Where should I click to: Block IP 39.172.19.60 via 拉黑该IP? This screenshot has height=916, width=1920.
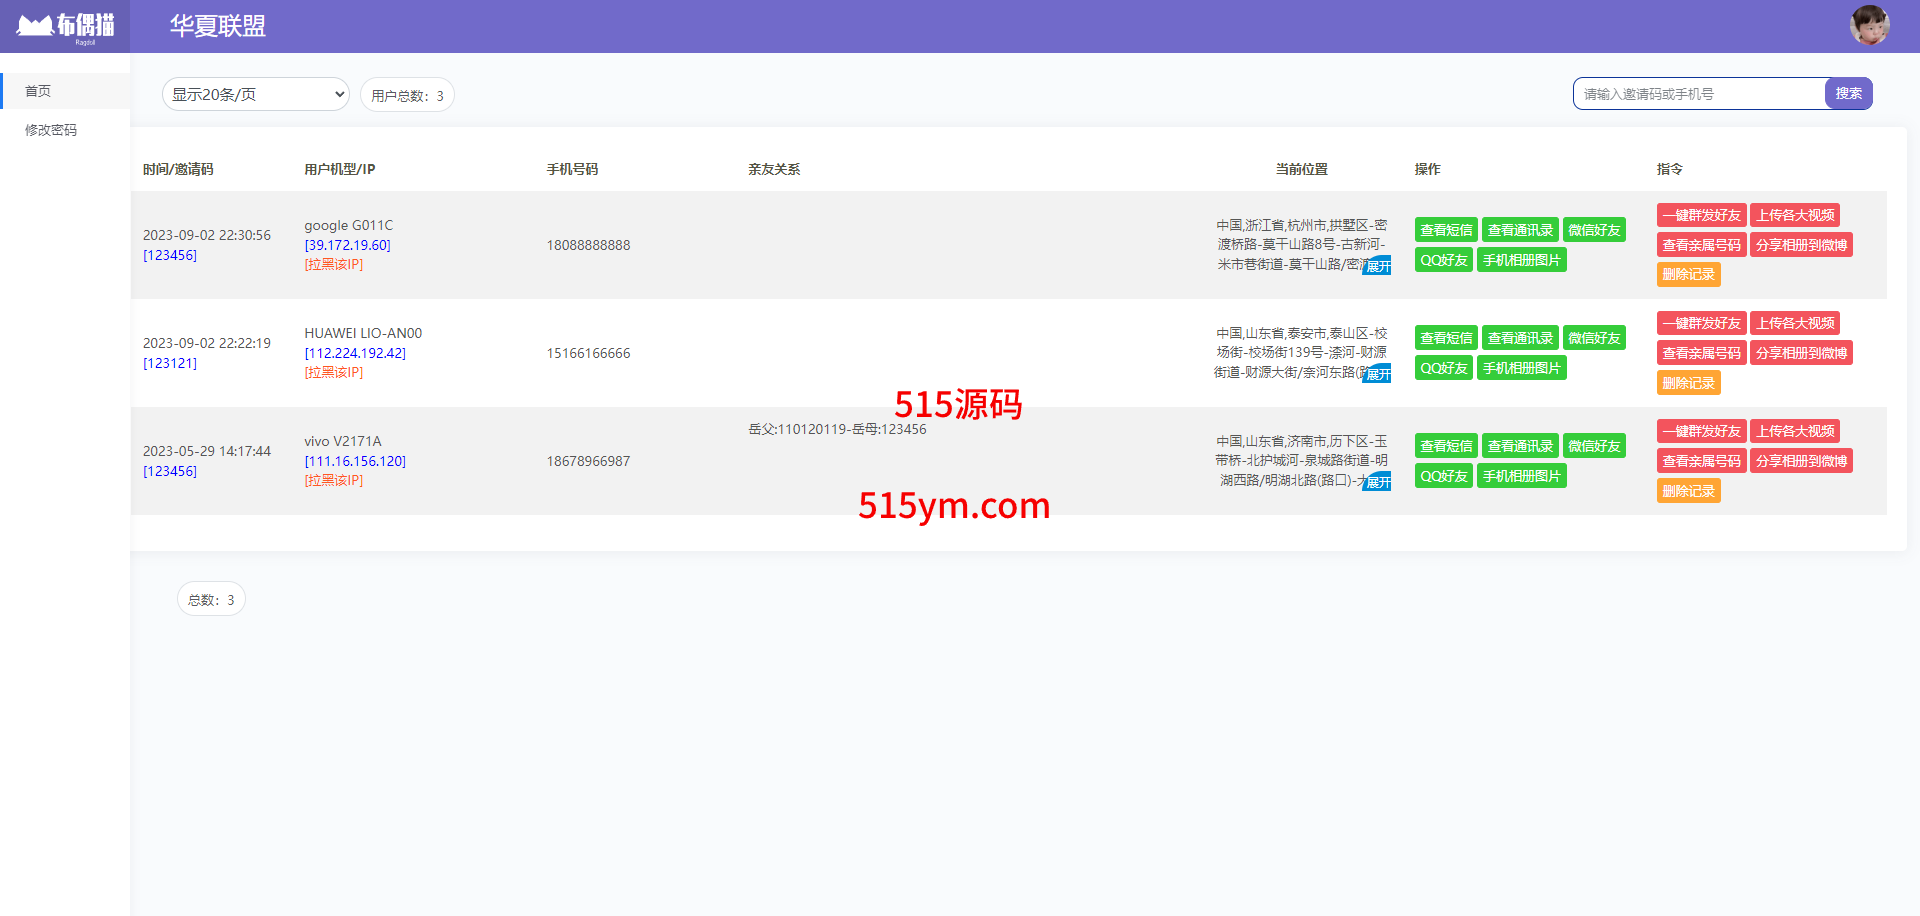pos(334,265)
